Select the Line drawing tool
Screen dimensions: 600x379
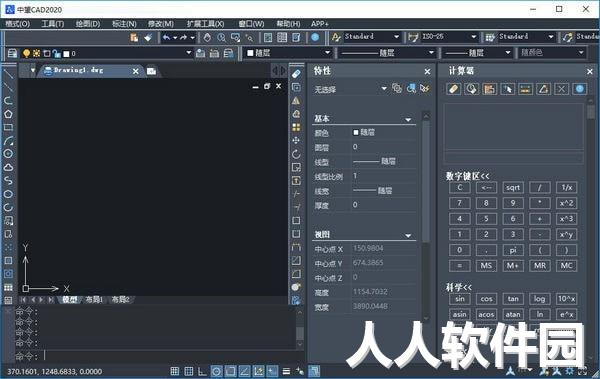8,74
